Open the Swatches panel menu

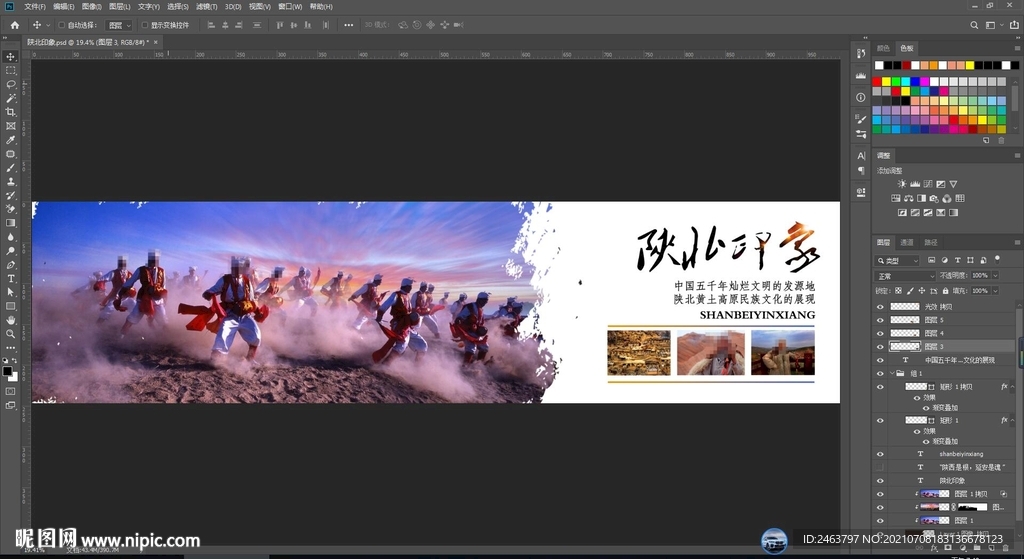[x=1017, y=48]
